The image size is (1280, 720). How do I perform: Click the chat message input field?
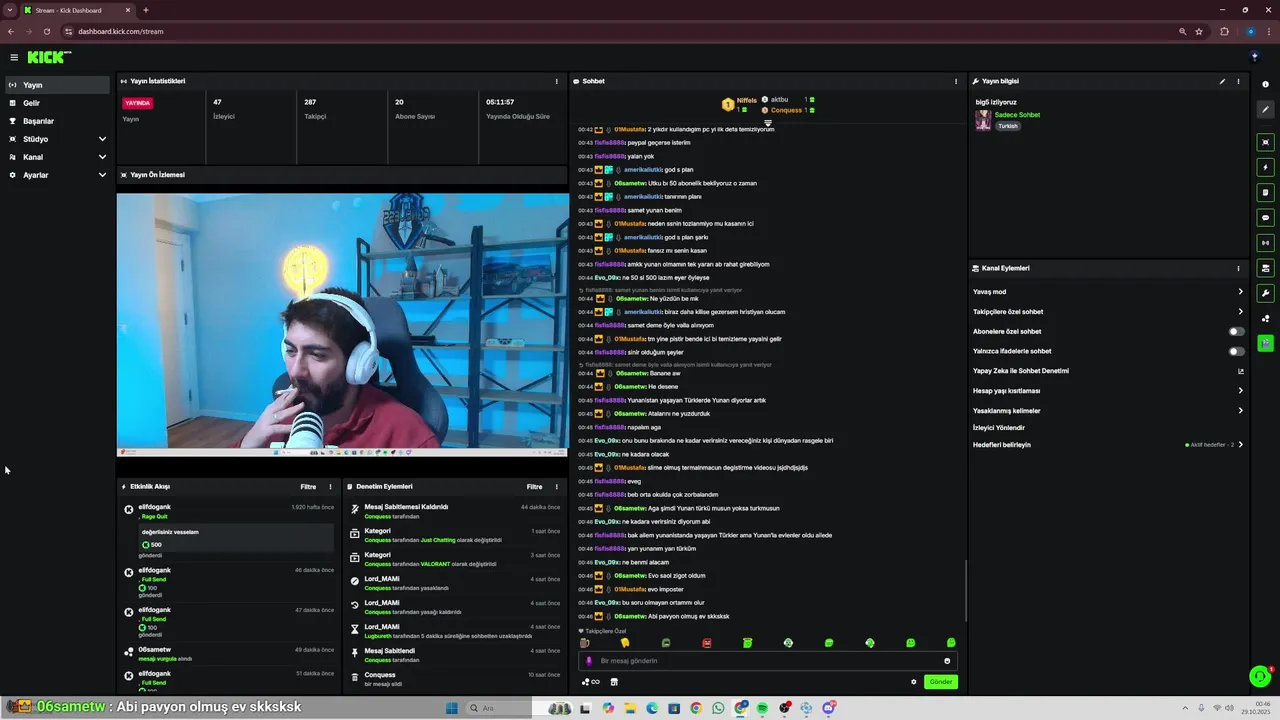(768, 661)
